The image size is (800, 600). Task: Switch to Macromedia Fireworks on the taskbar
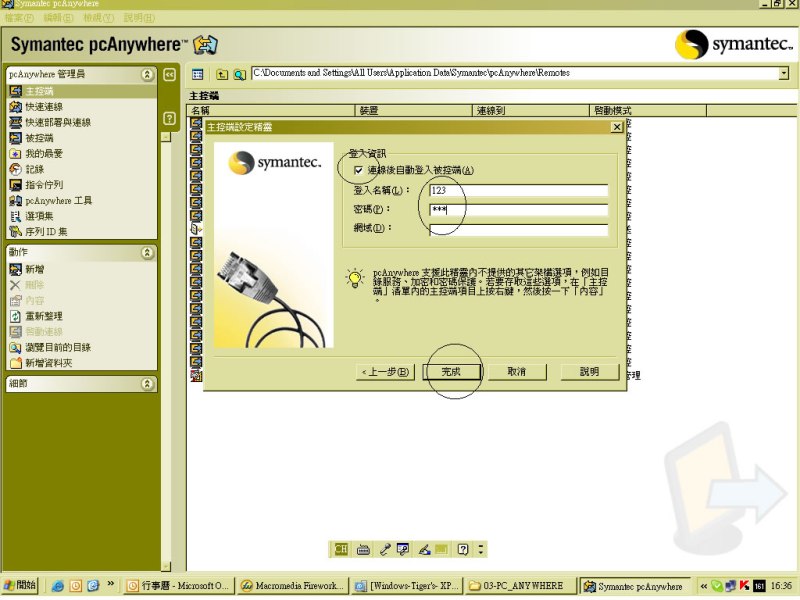point(293,586)
